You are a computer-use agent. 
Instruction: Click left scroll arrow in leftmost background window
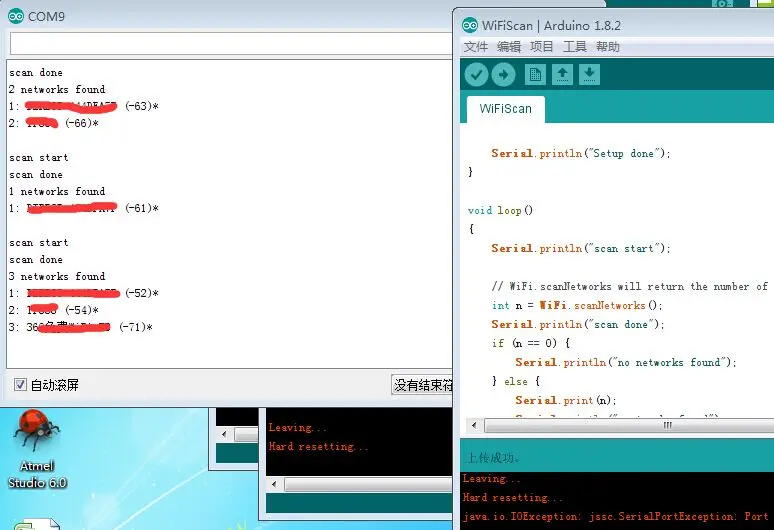(x=224, y=434)
